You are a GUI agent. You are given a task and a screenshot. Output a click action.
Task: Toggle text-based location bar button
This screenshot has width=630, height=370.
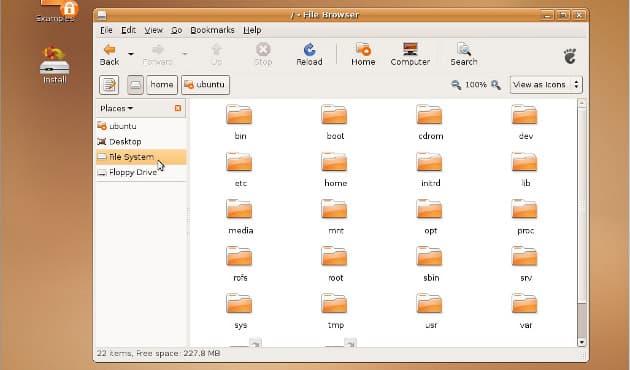109,85
